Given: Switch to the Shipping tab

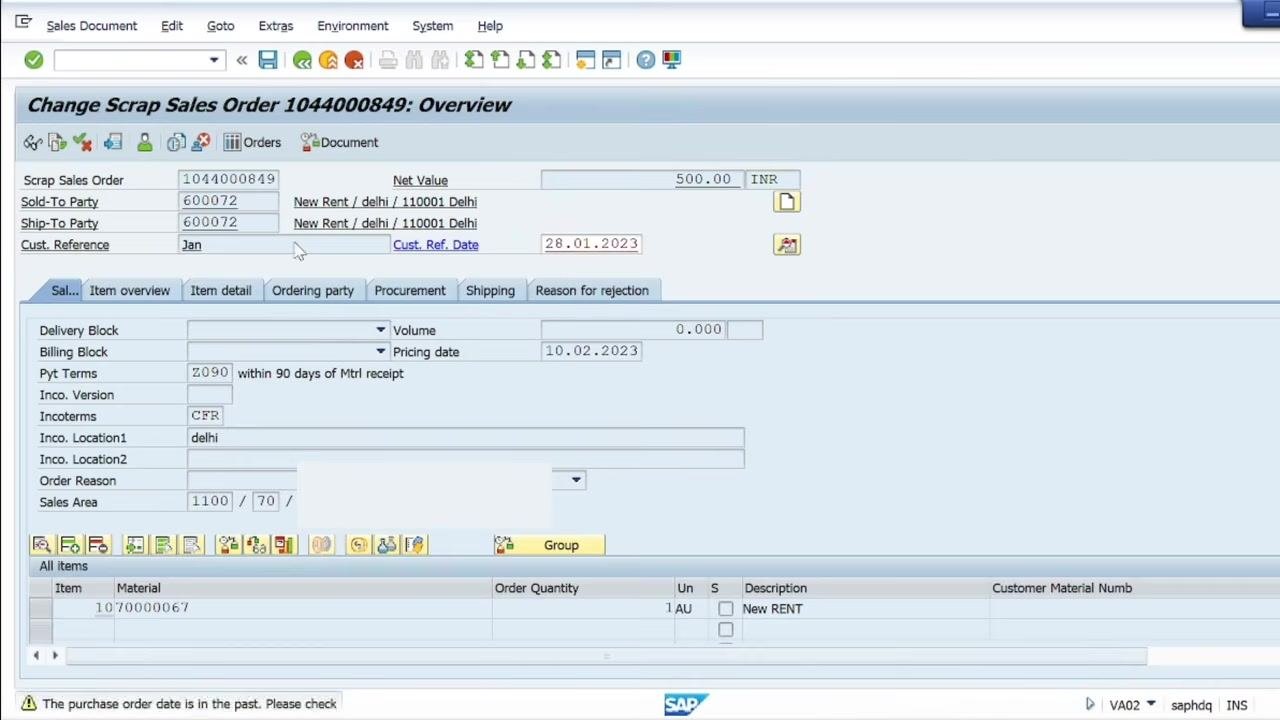Looking at the screenshot, I should 490,291.
